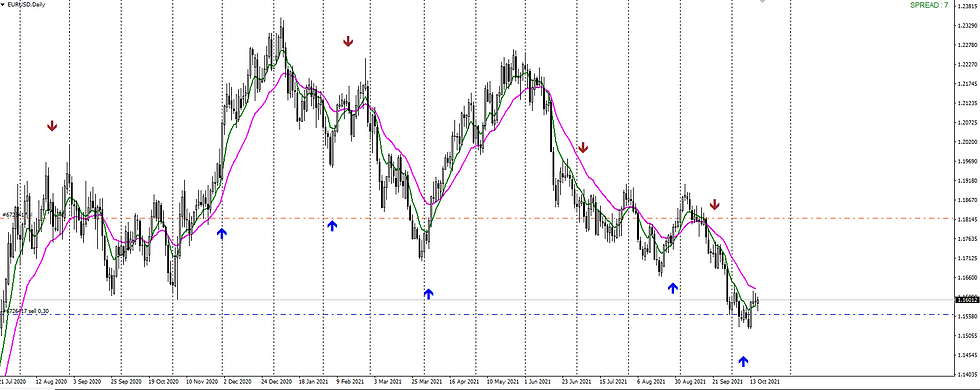
Task: Click the green SPREAD : 7 label
Action: click(x=929, y=5)
